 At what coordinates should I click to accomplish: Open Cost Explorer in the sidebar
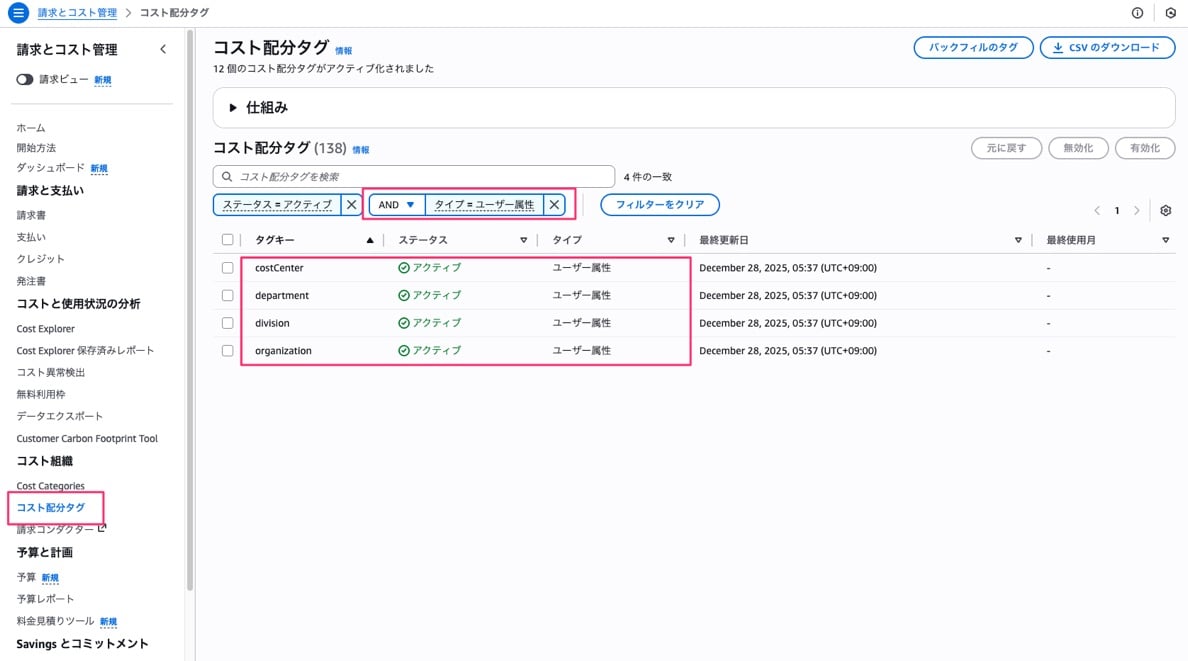(x=46, y=329)
